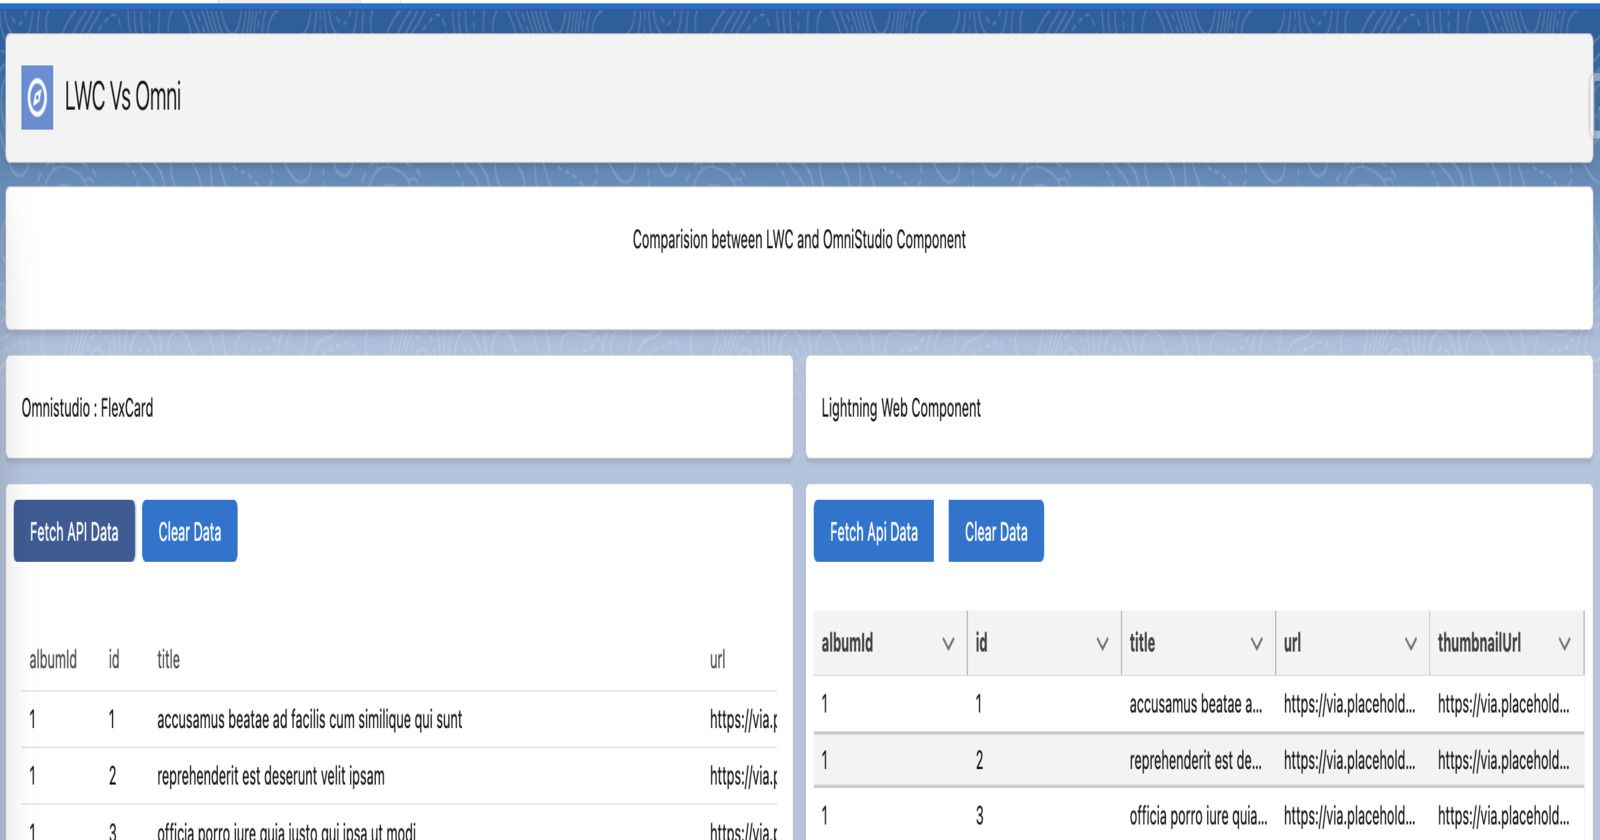Click 'Comparision between LWC and OmniStudio Component' text

(799, 240)
